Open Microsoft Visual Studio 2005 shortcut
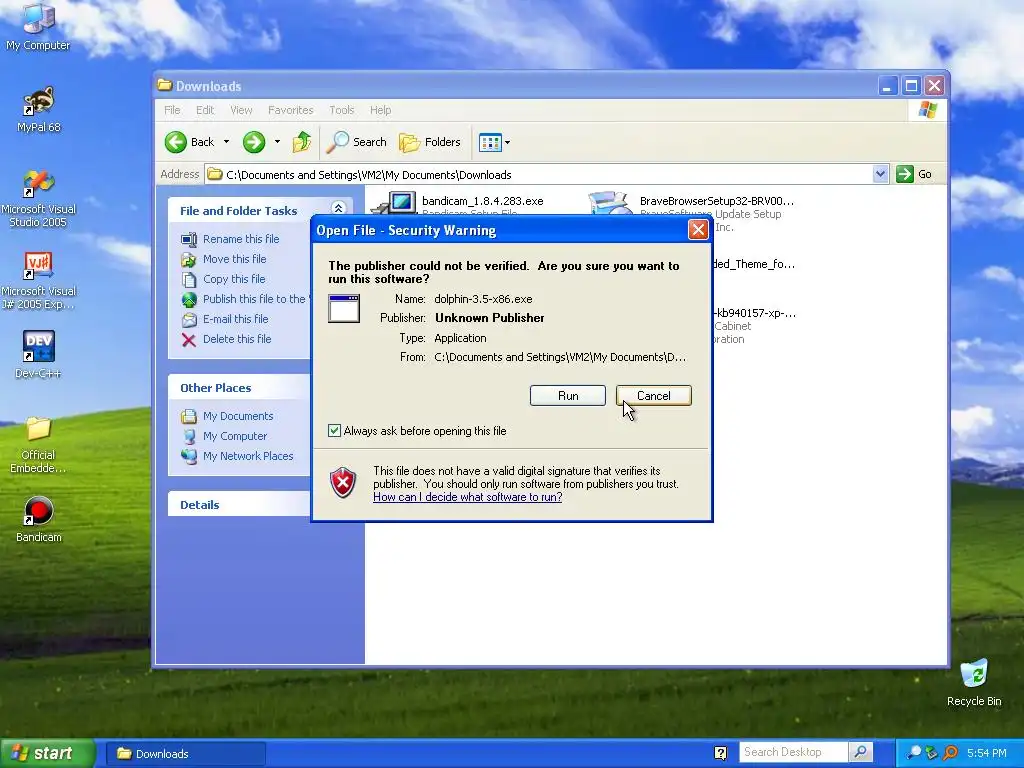Viewport: 1024px width, 768px height. coord(38,199)
